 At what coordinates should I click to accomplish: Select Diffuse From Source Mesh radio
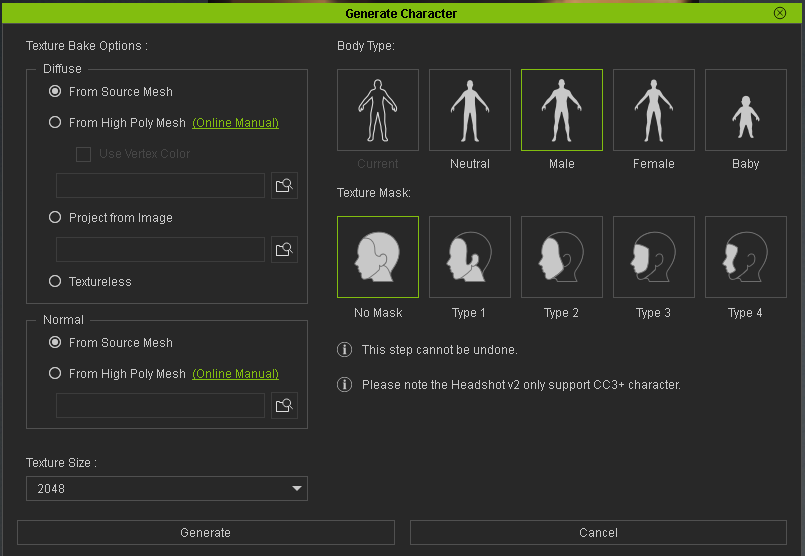[55, 91]
